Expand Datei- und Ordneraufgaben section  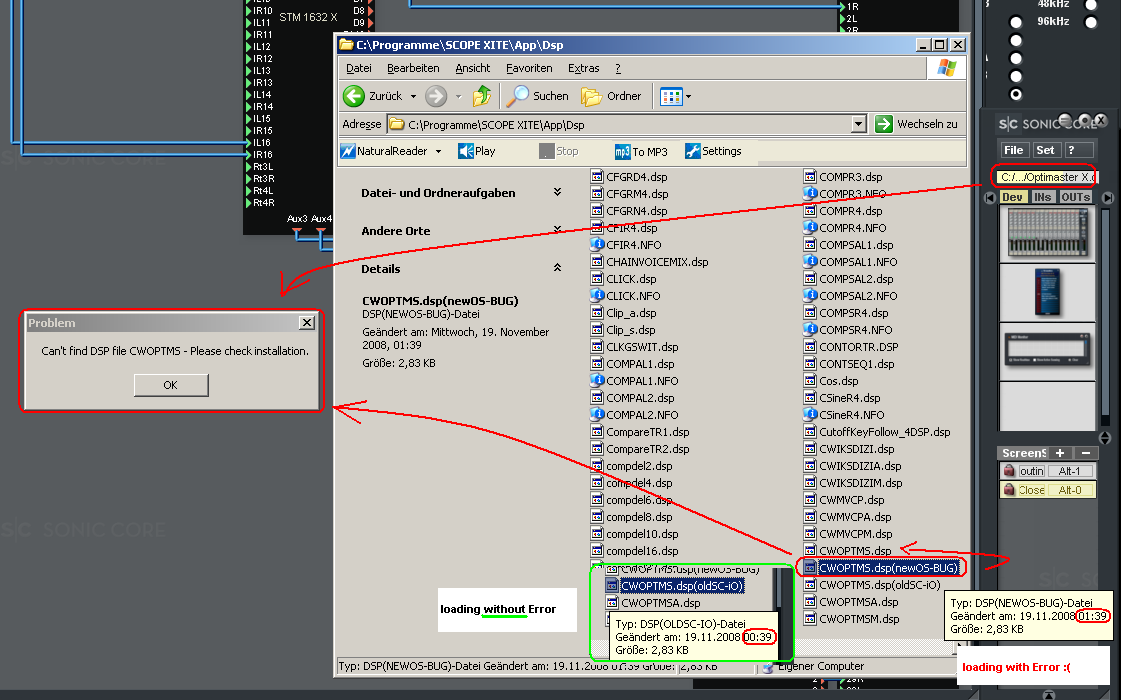pos(557,192)
